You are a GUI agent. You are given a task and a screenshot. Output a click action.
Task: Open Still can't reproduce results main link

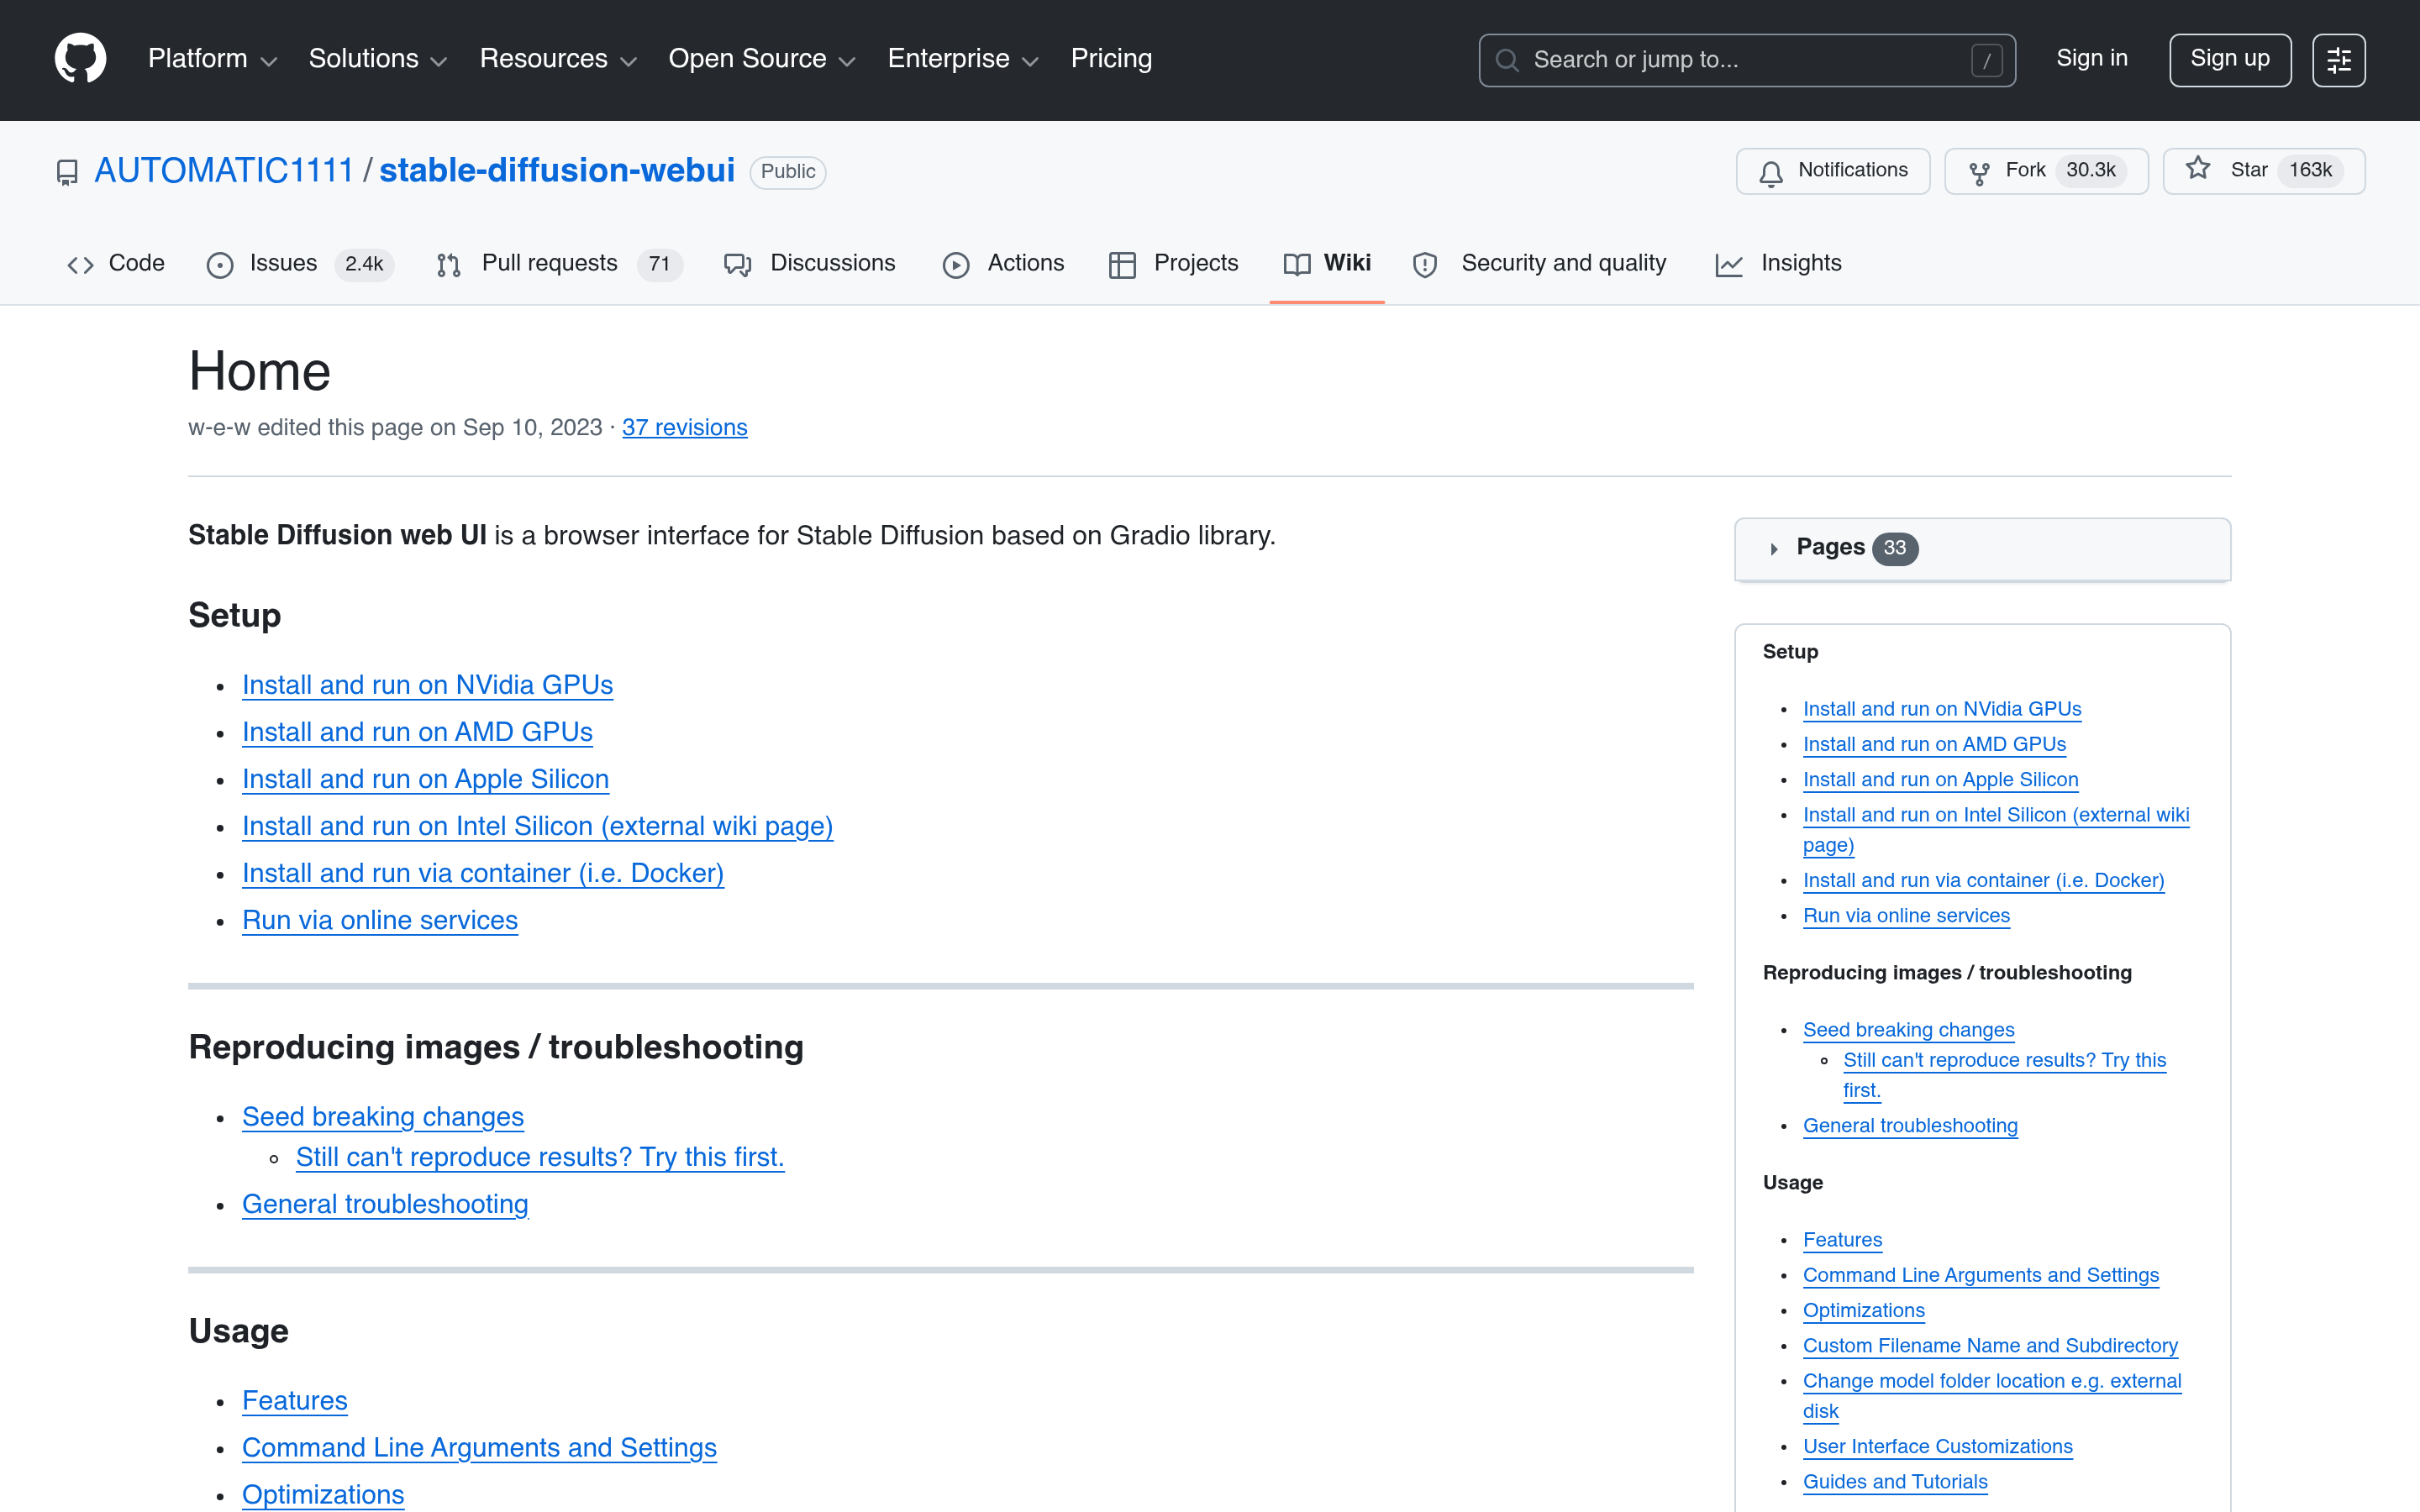coord(540,1157)
